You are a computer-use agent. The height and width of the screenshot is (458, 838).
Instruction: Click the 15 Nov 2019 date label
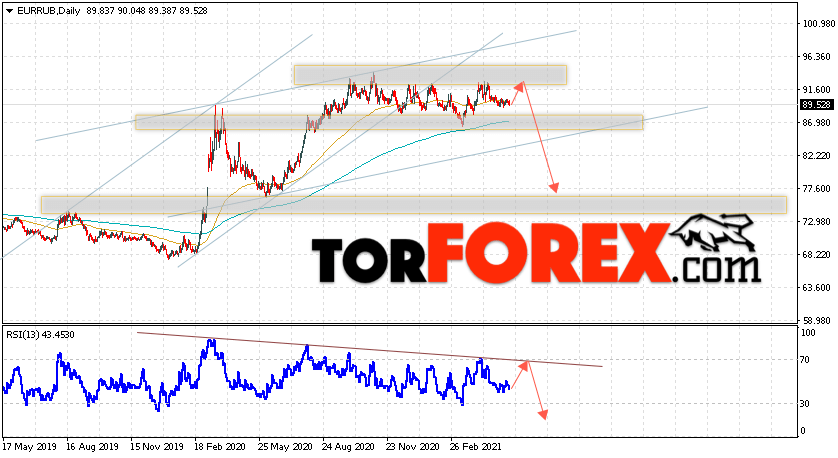(x=157, y=446)
